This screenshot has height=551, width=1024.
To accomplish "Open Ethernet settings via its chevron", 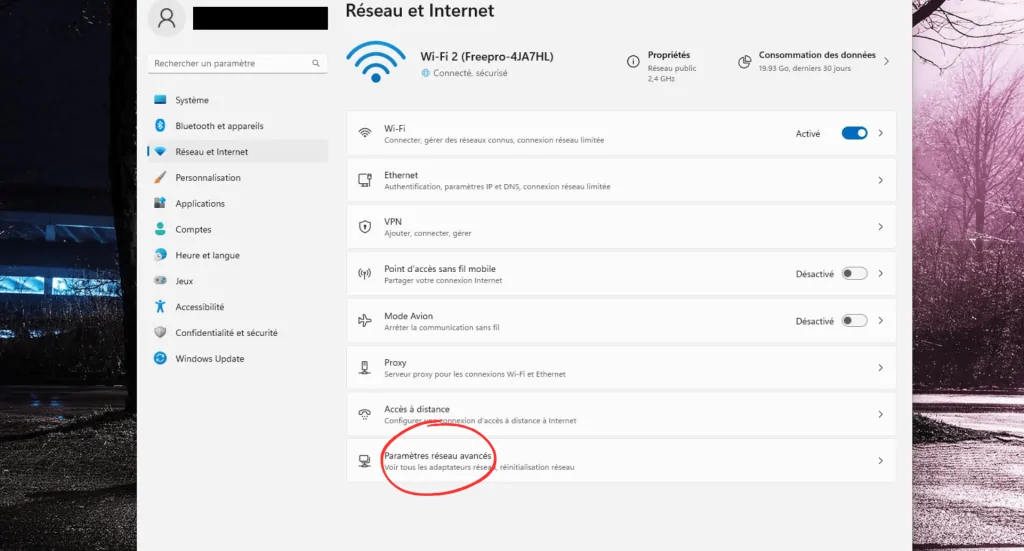I will (880, 180).
